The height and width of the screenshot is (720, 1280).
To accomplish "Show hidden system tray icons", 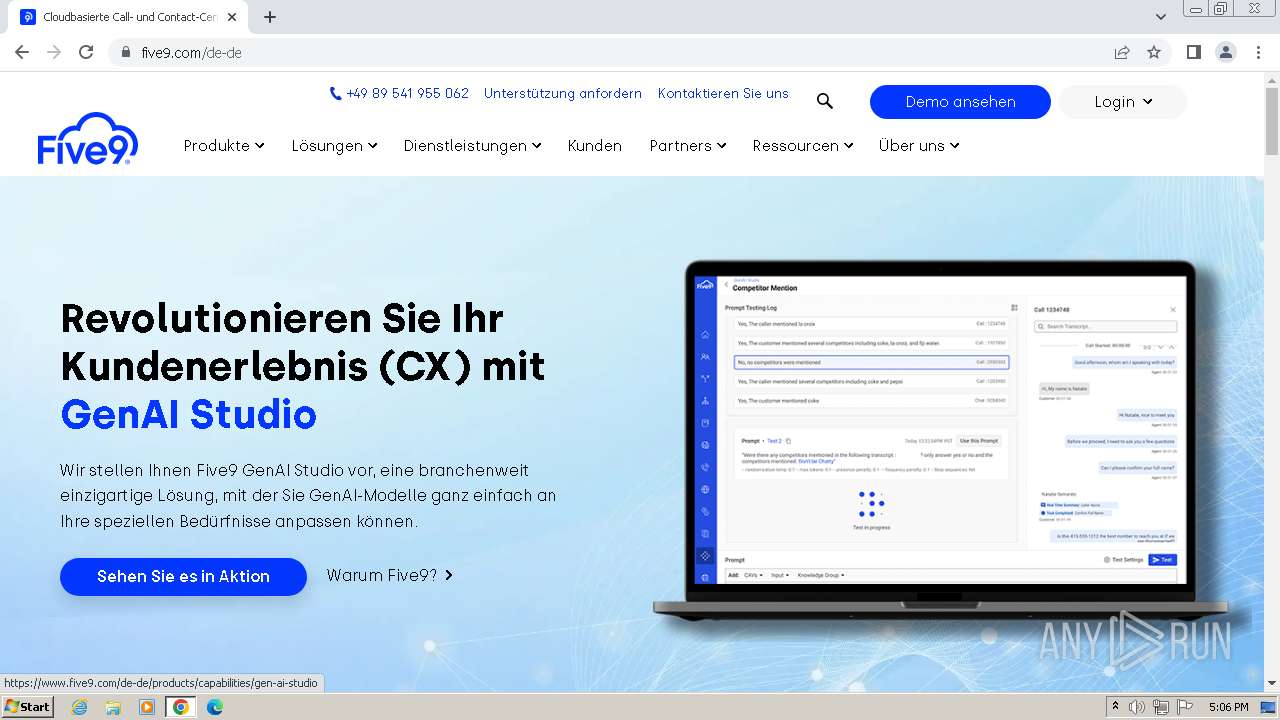I will pos(1116,707).
